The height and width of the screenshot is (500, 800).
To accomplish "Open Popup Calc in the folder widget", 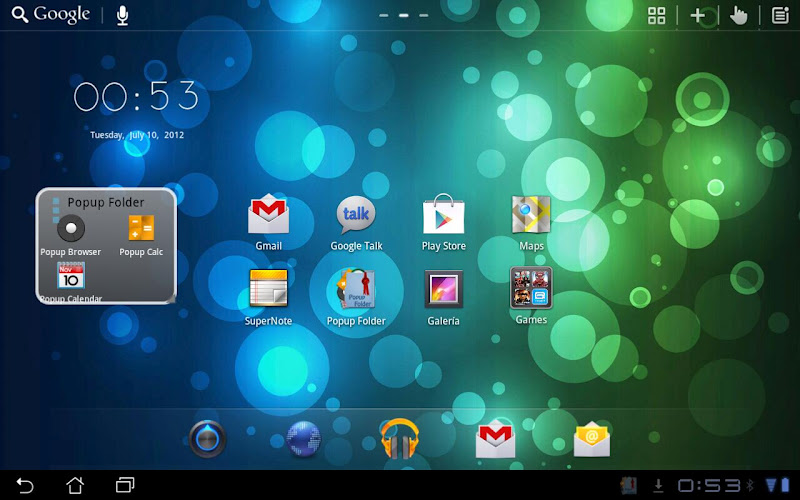I will 141,236.
